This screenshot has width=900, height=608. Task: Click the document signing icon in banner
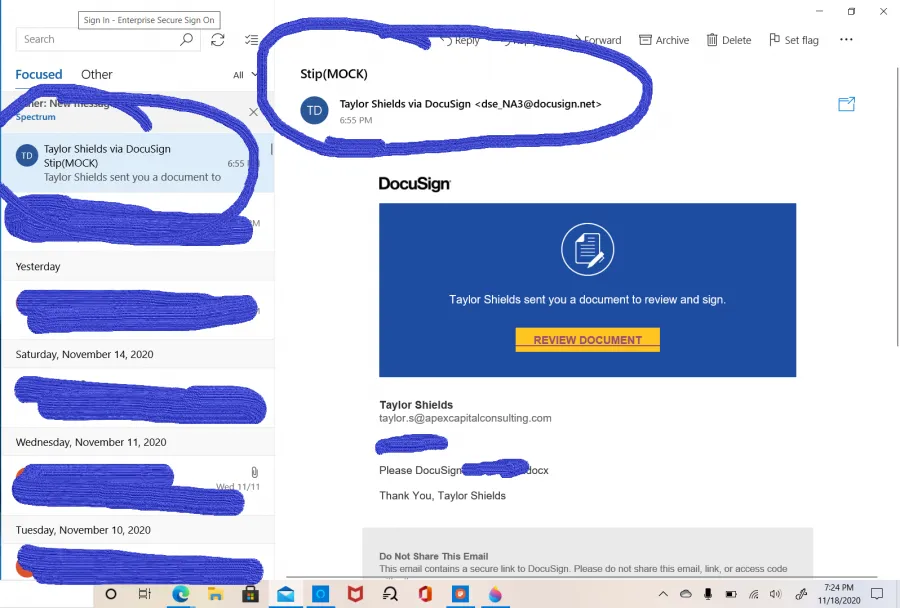588,250
